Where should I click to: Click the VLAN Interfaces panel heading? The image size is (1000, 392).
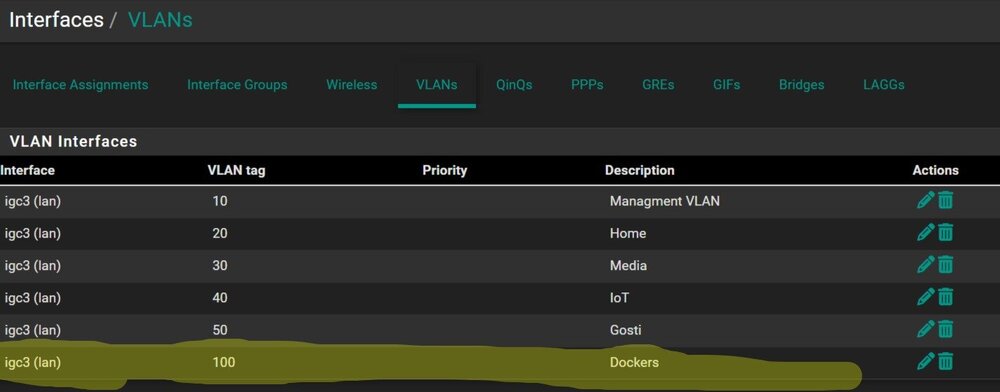point(73,141)
